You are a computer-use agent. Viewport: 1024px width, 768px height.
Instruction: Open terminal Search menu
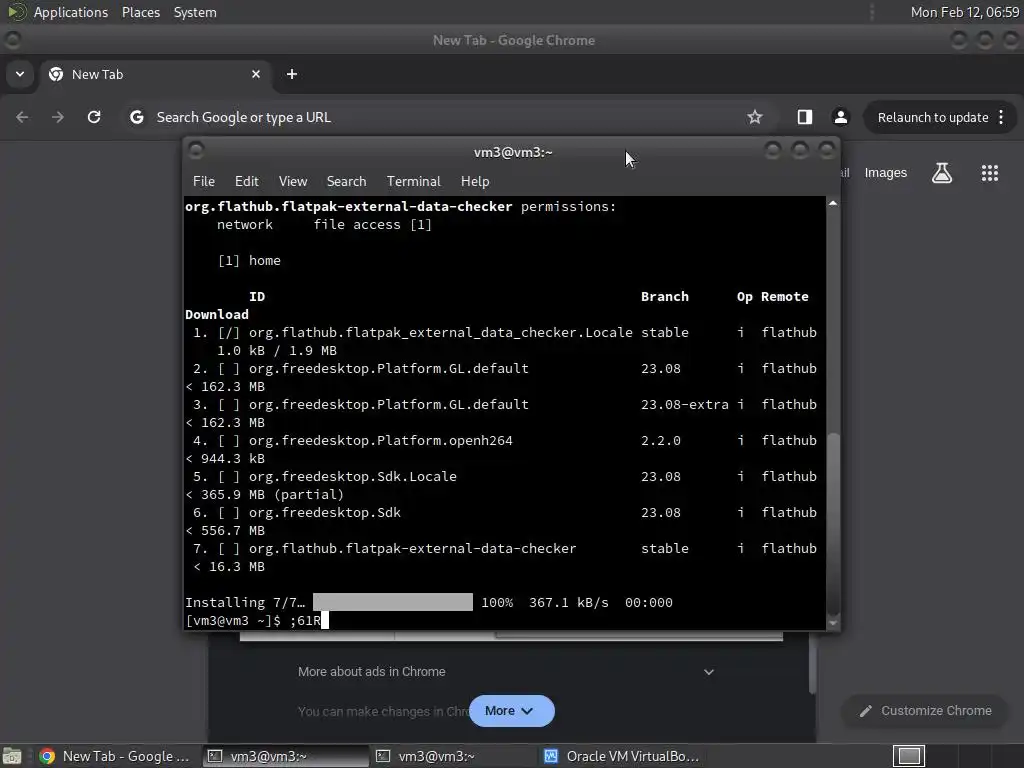coord(346,181)
